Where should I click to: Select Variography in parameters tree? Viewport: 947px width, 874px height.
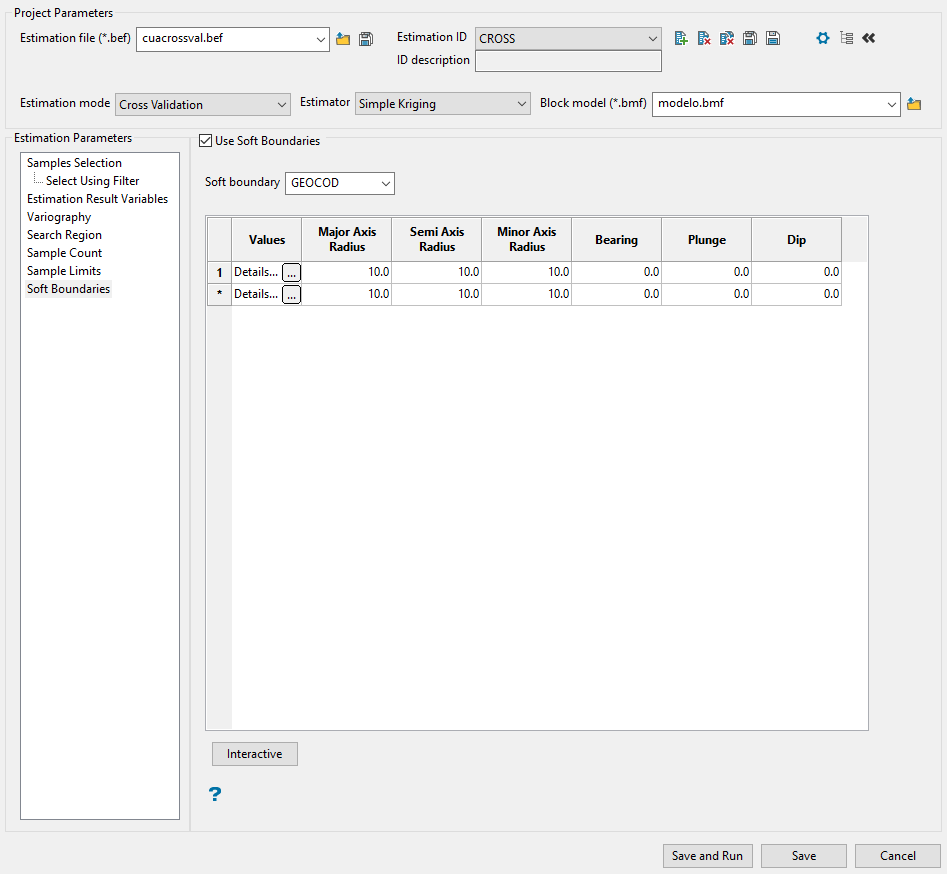tap(59, 217)
